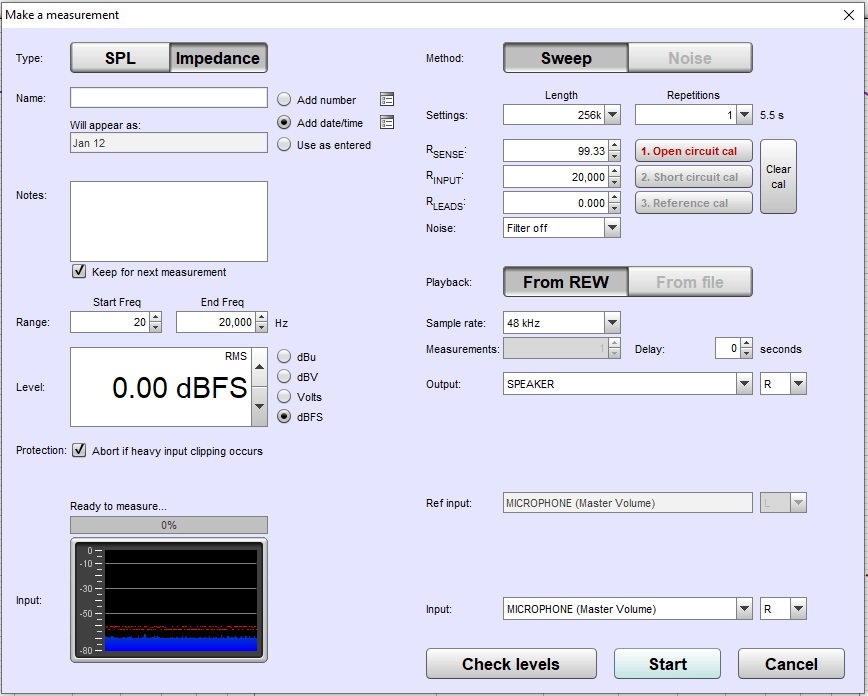
Task: Open the Sample rate dropdown
Action: click(612, 323)
